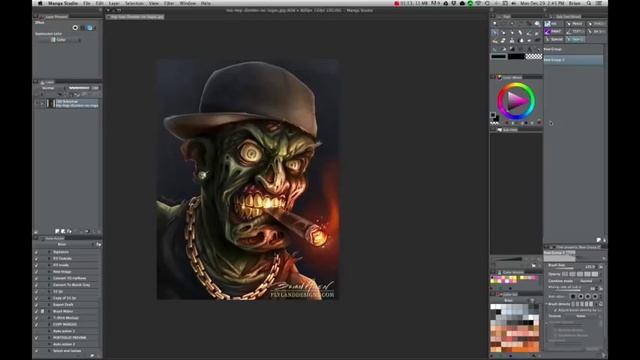Enable the unchecked box for Auto action 1
This screenshot has height=360, width=640.
36,331
